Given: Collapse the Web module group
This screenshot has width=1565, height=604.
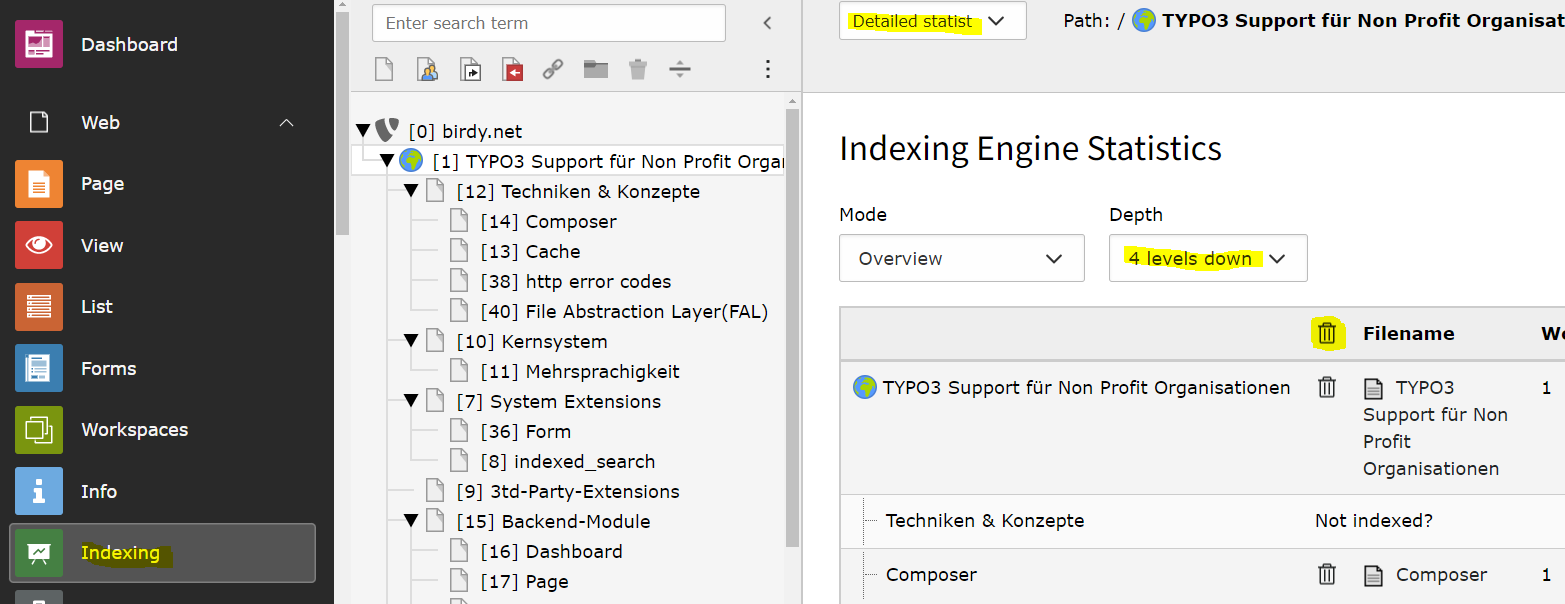Looking at the screenshot, I should 286,123.
